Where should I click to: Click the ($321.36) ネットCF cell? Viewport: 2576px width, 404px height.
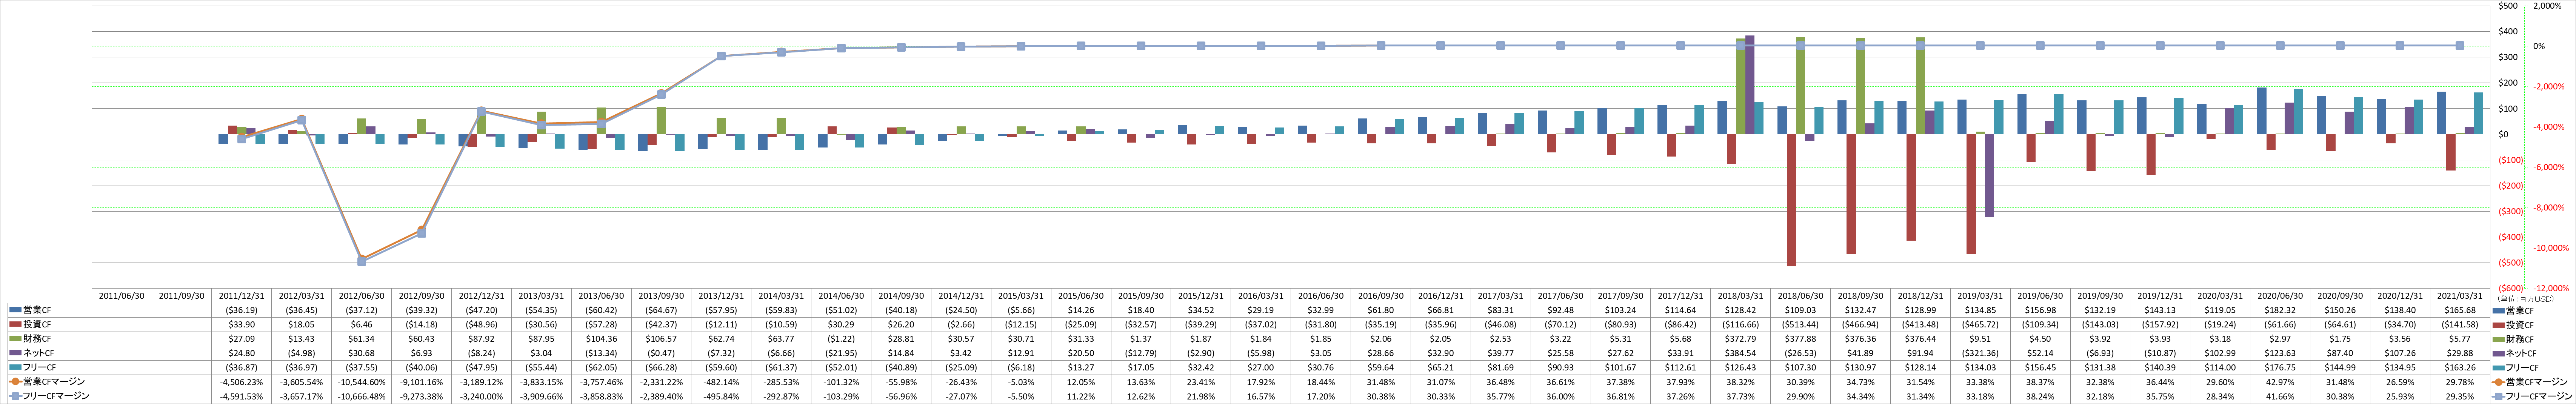(1980, 353)
